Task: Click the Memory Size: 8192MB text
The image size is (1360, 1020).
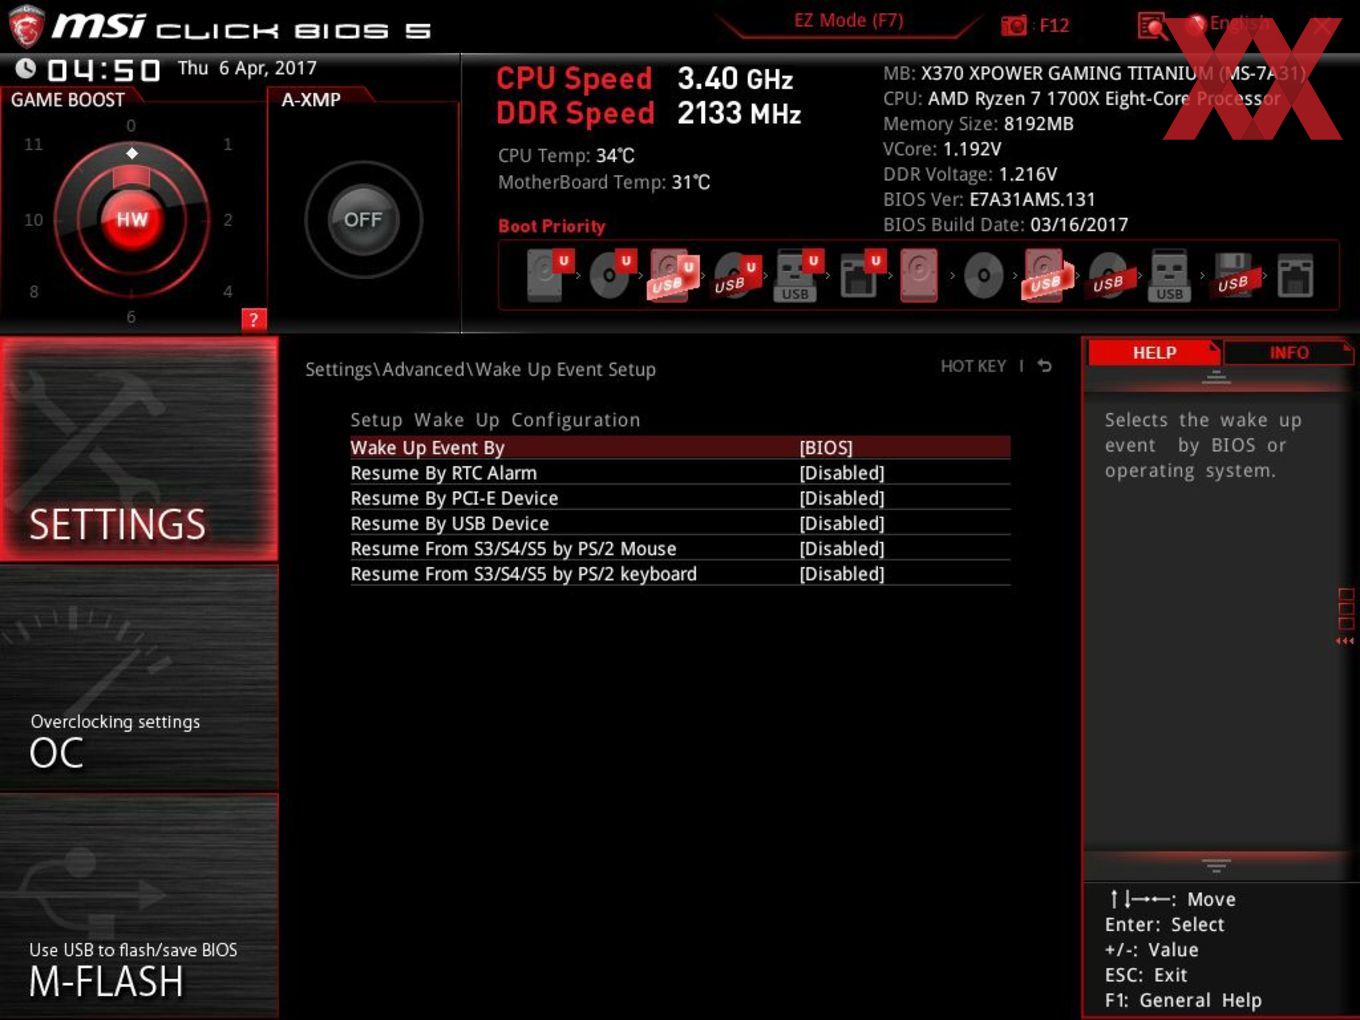Action: pos(978,124)
